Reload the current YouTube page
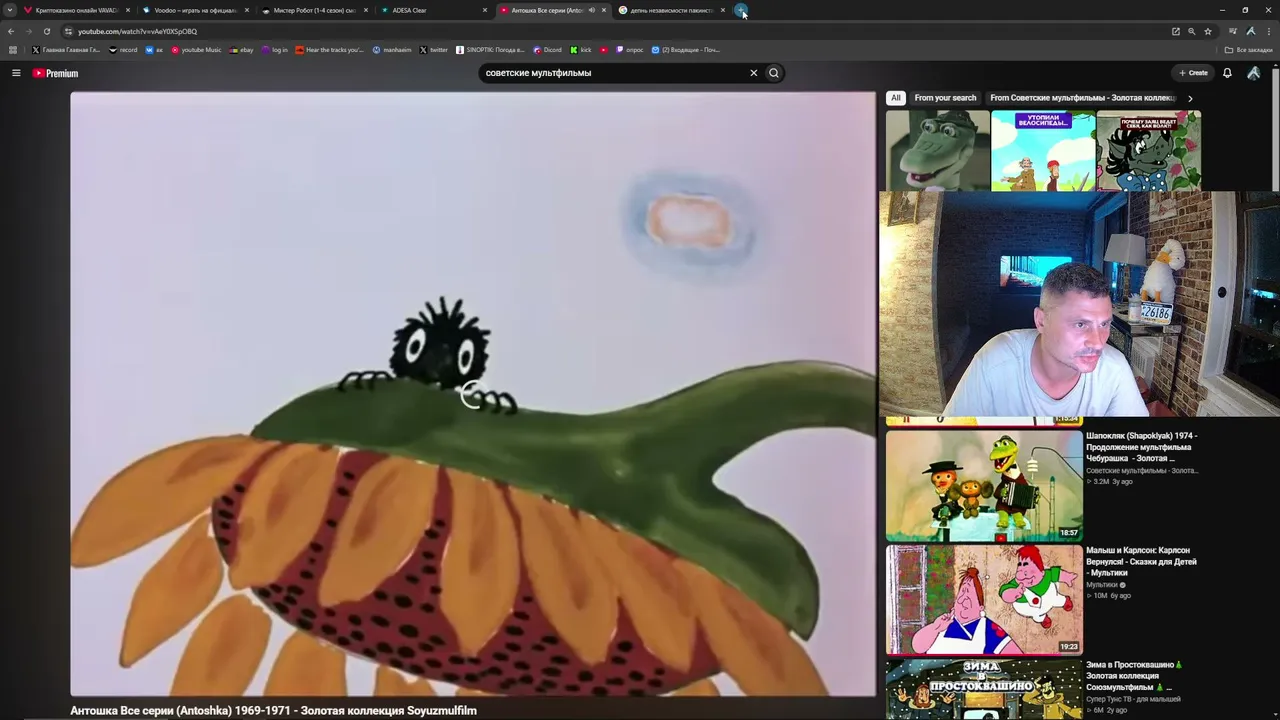This screenshot has width=1280, height=720. [46, 31]
